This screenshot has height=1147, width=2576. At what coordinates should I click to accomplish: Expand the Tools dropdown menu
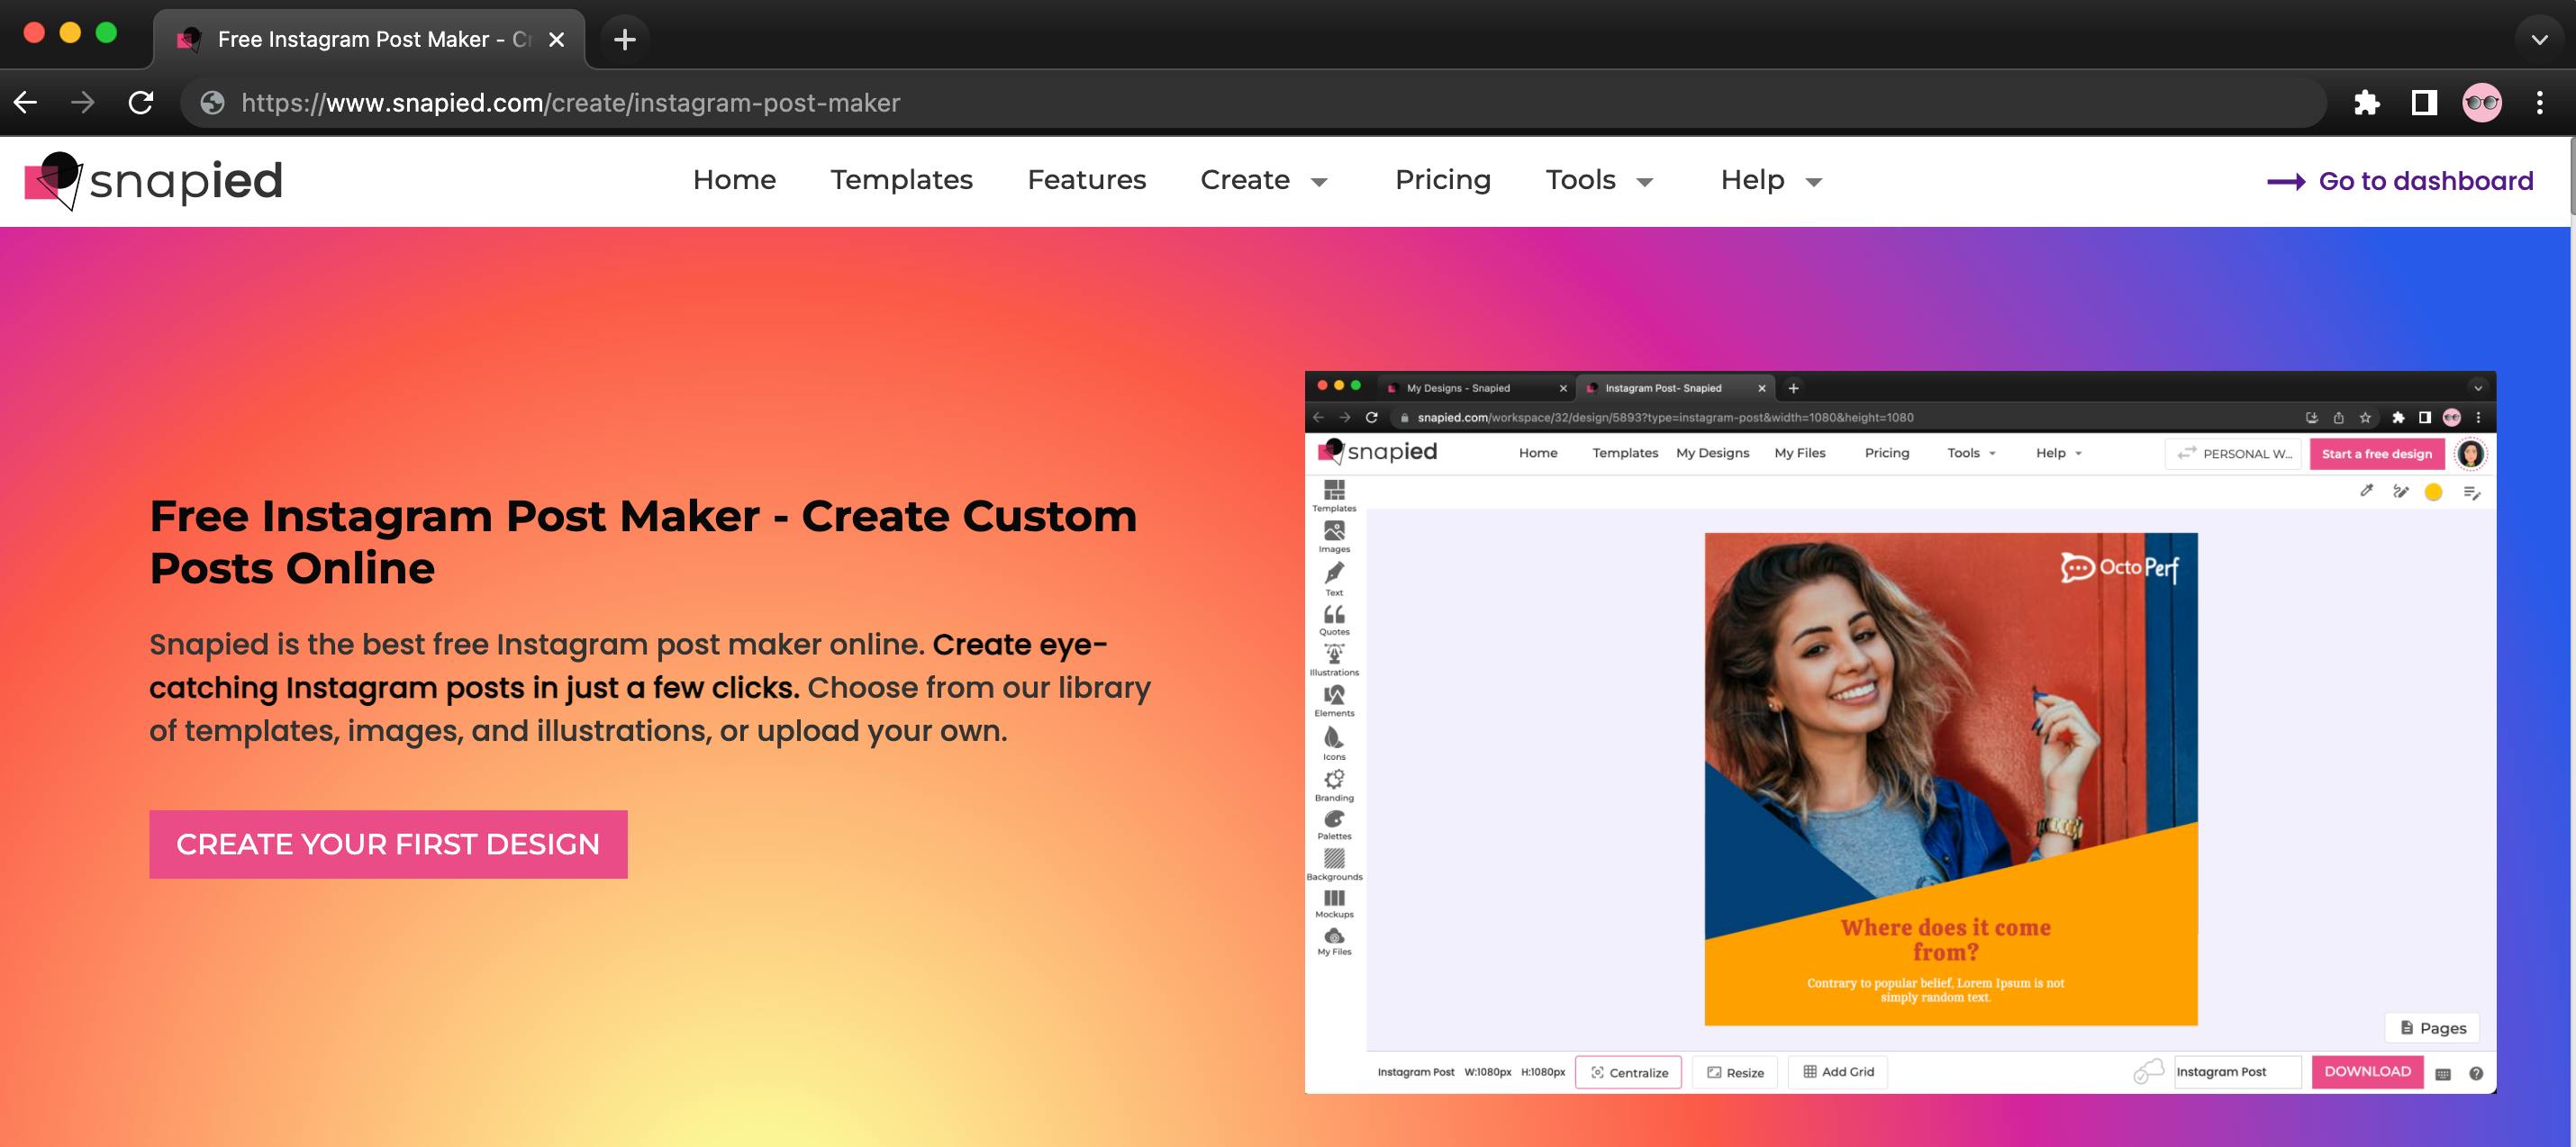1599,180
